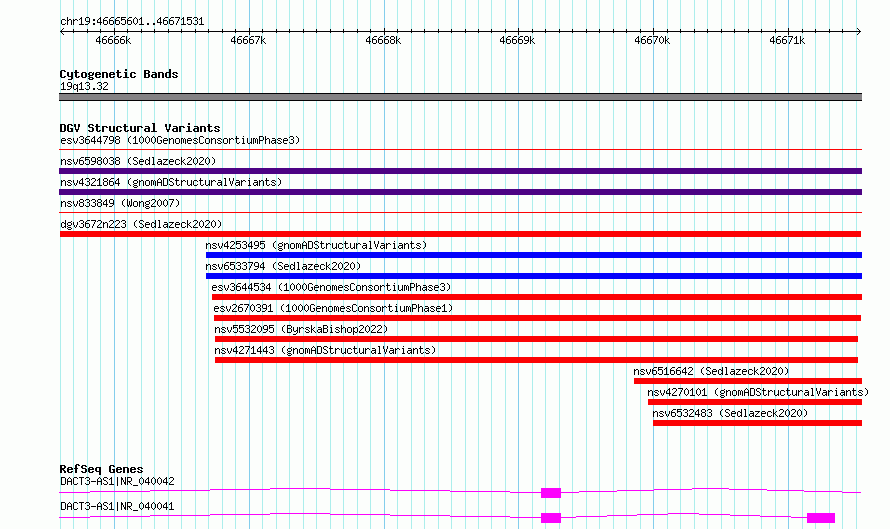Click the 46671k ruler tick label
The width and height of the screenshot is (890, 529).
[787, 40]
